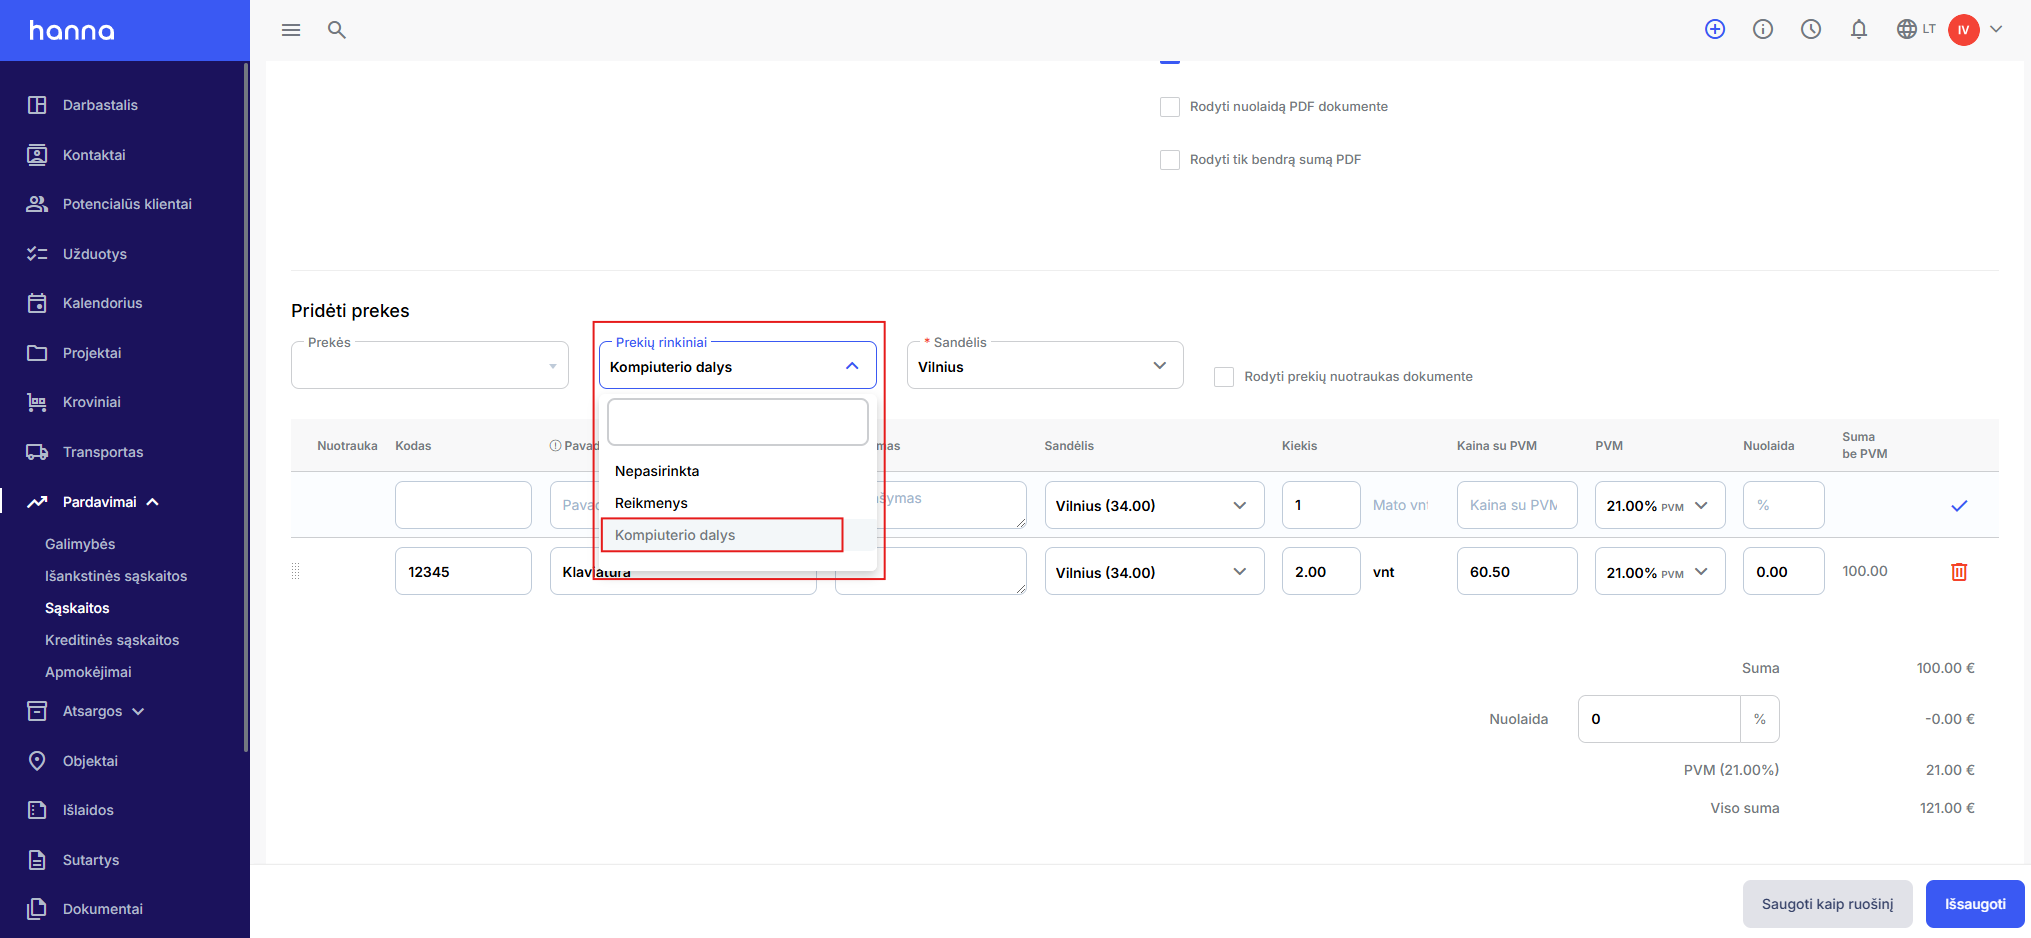
Task: Click the empty Kodas input field
Action: (463, 505)
